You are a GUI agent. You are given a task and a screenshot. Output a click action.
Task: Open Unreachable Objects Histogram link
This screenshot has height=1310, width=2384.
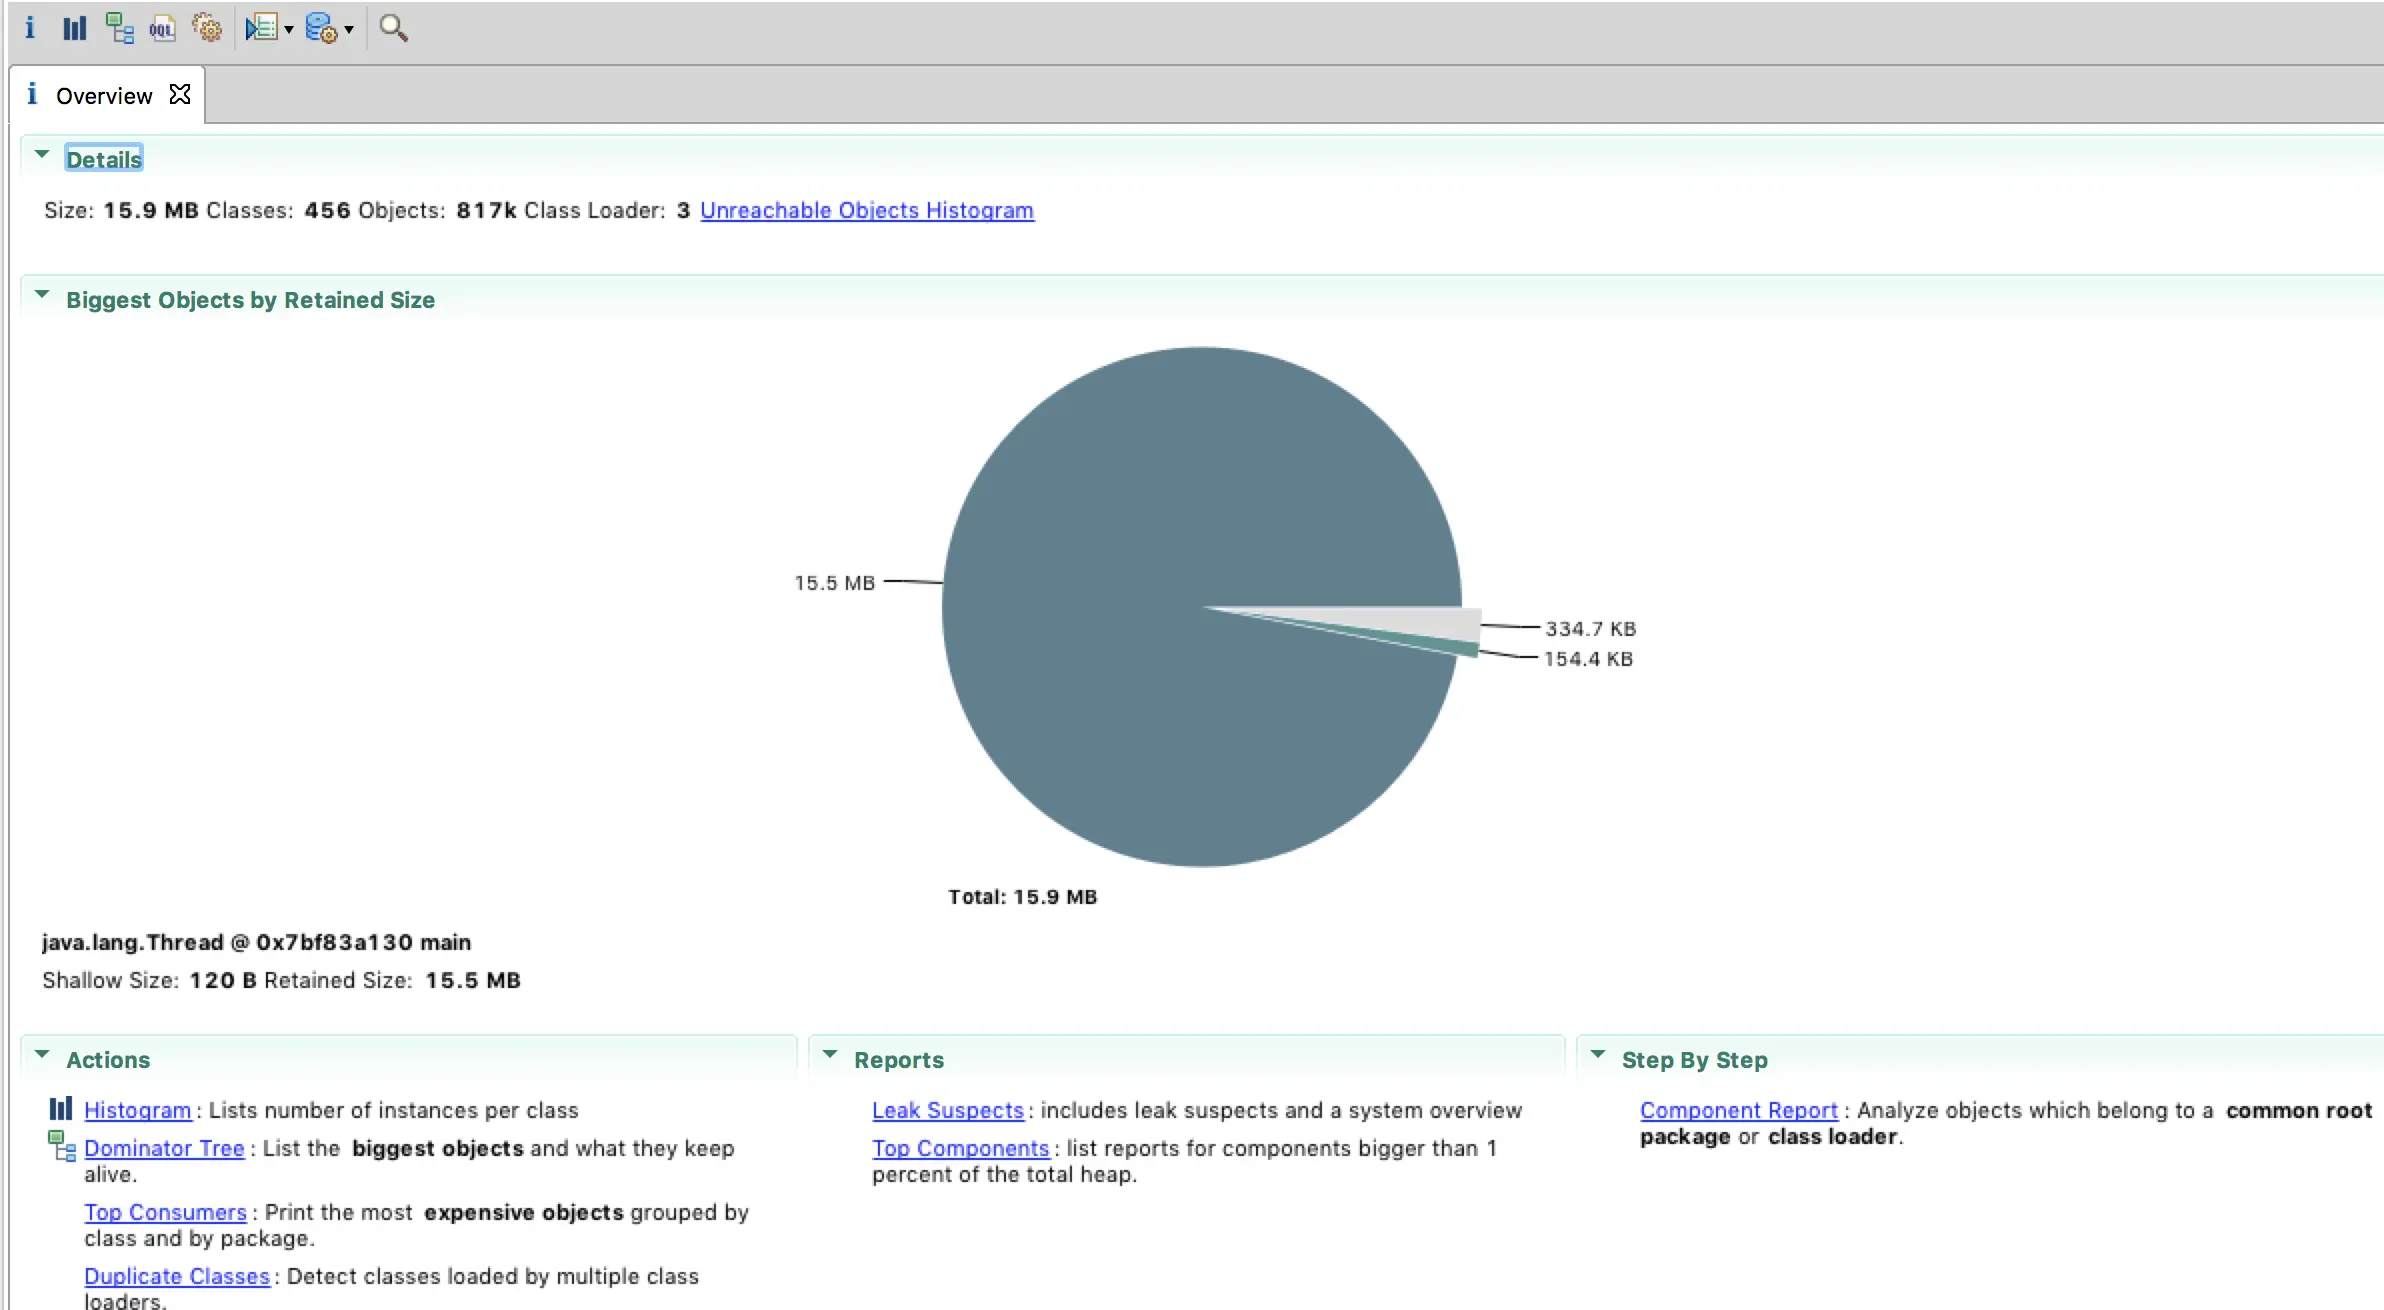click(866, 210)
